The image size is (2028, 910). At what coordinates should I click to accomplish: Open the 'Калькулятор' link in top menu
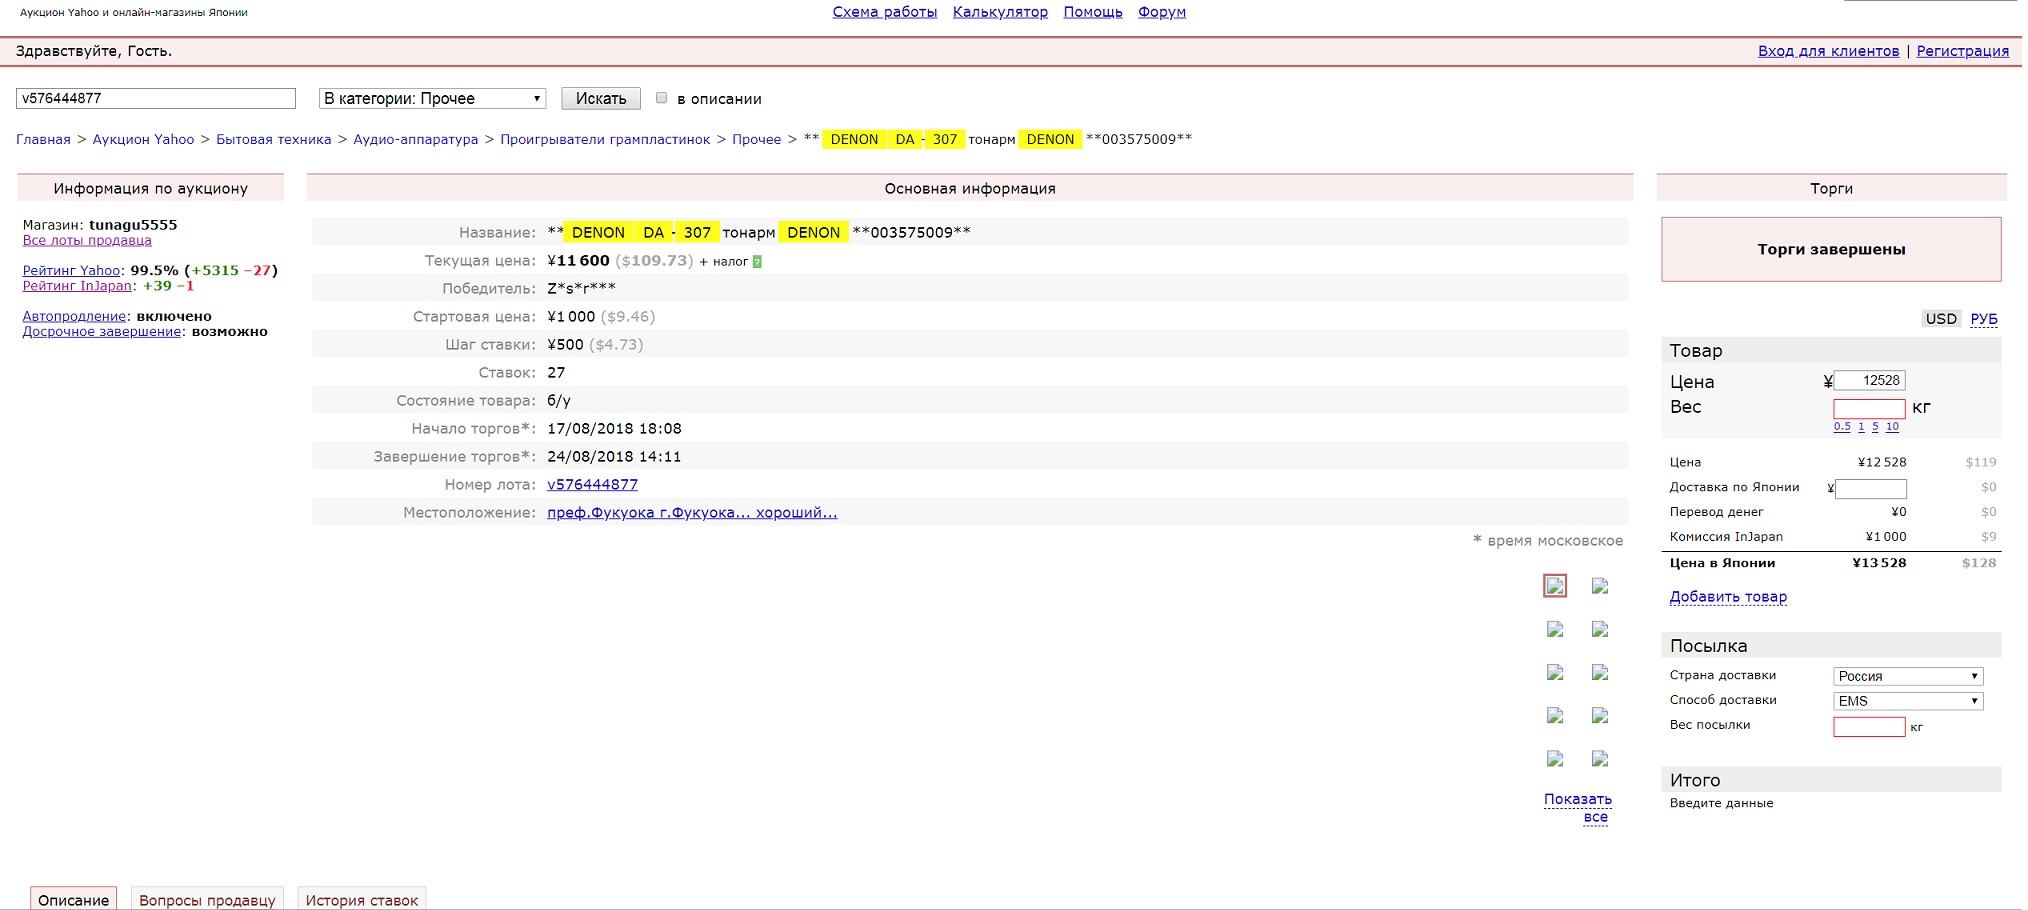(x=1000, y=12)
